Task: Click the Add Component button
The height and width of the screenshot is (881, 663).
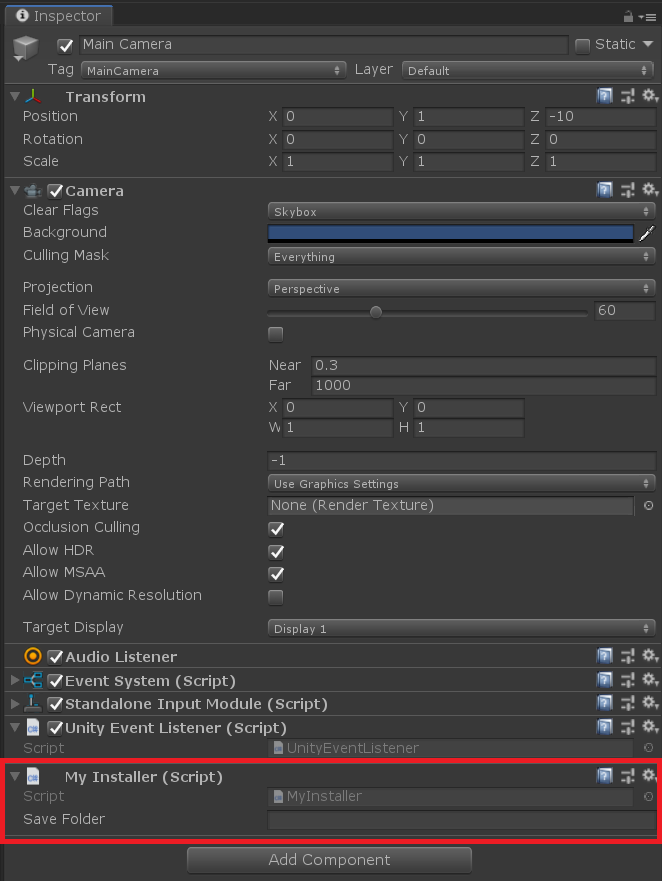Action: (329, 860)
